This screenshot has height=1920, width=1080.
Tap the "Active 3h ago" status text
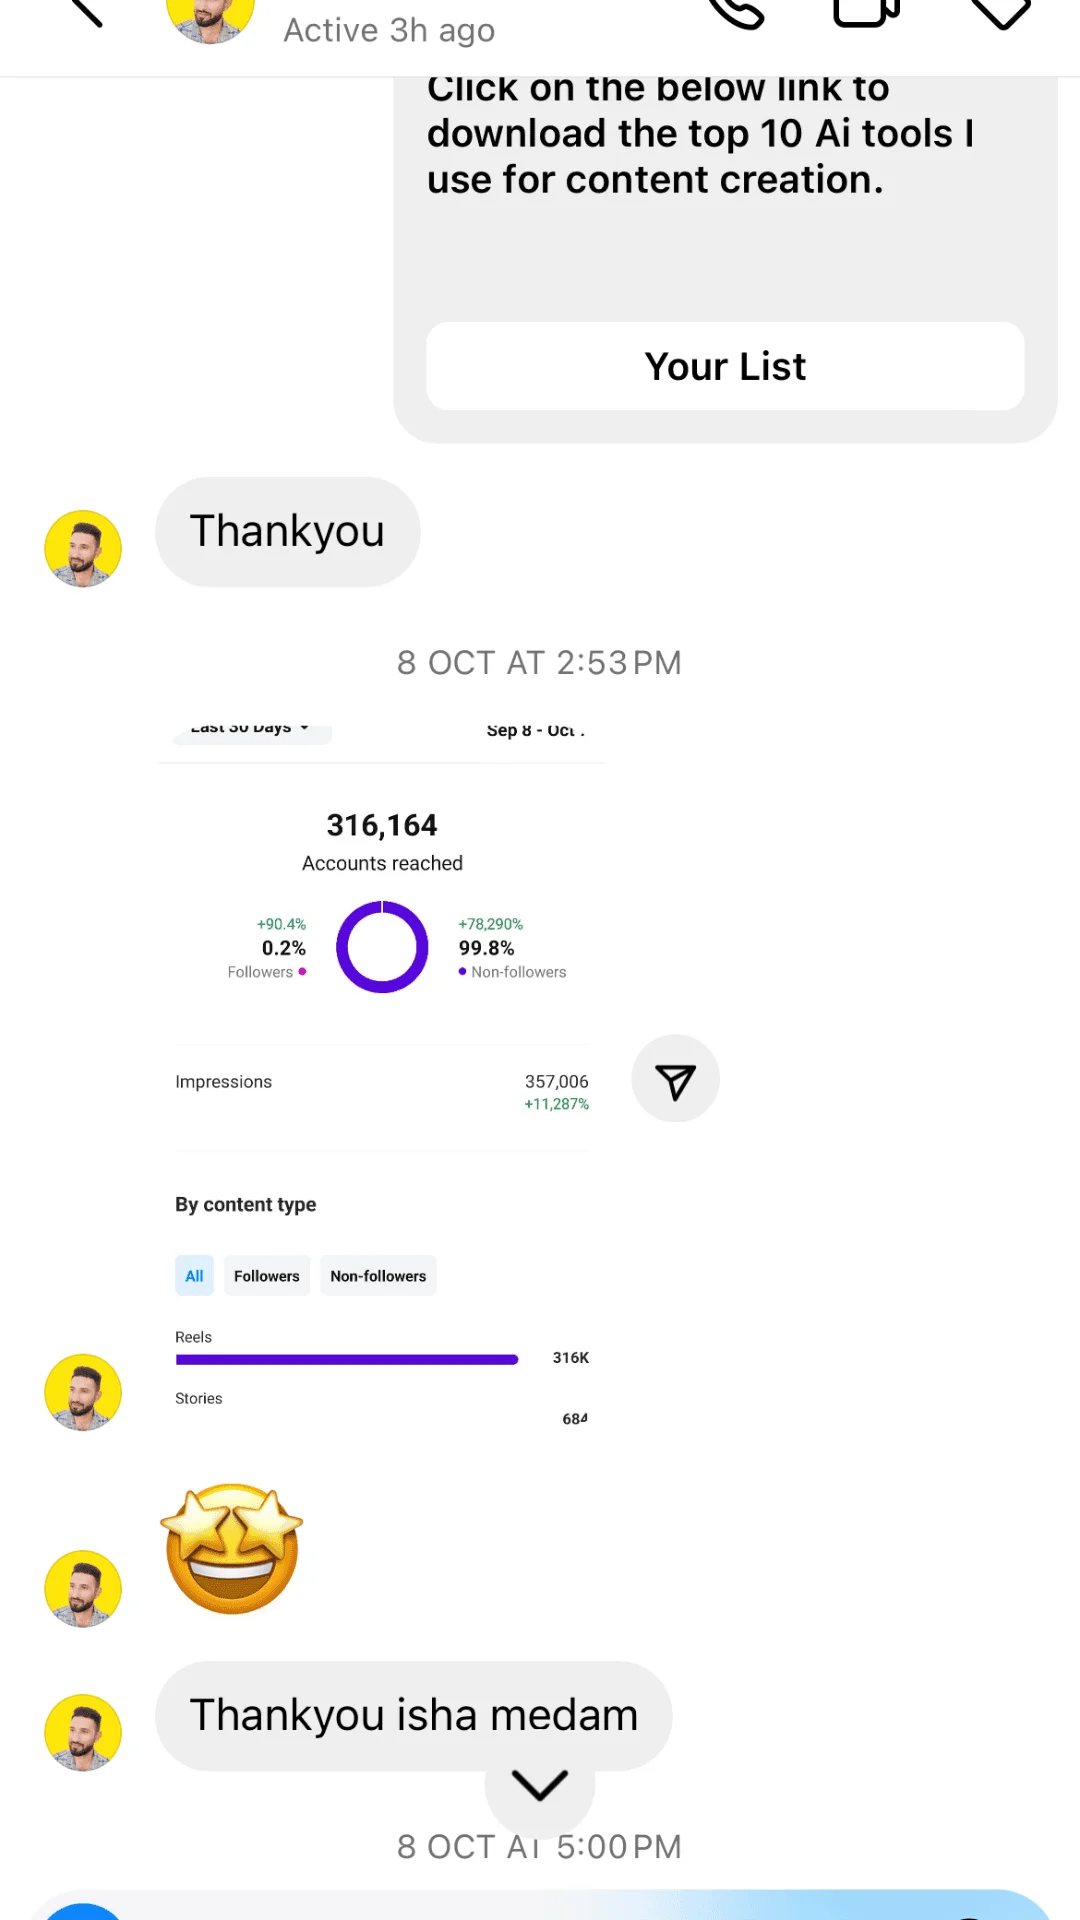[389, 31]
